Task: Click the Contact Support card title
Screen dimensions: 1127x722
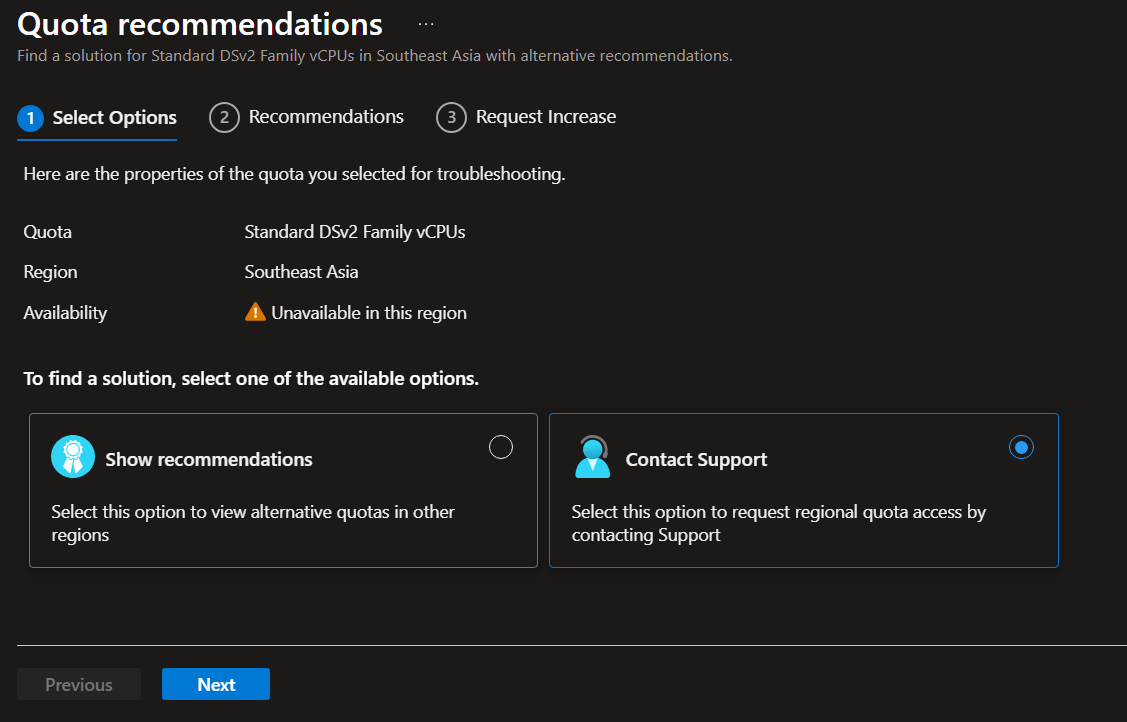Action: [696, 460]
